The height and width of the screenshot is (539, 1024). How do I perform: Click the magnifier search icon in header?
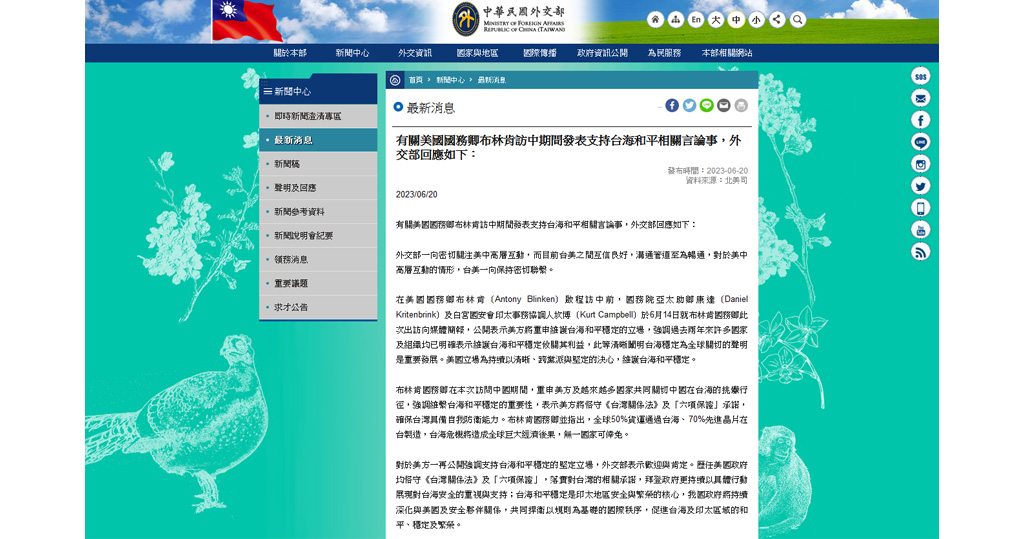[797, 19]
